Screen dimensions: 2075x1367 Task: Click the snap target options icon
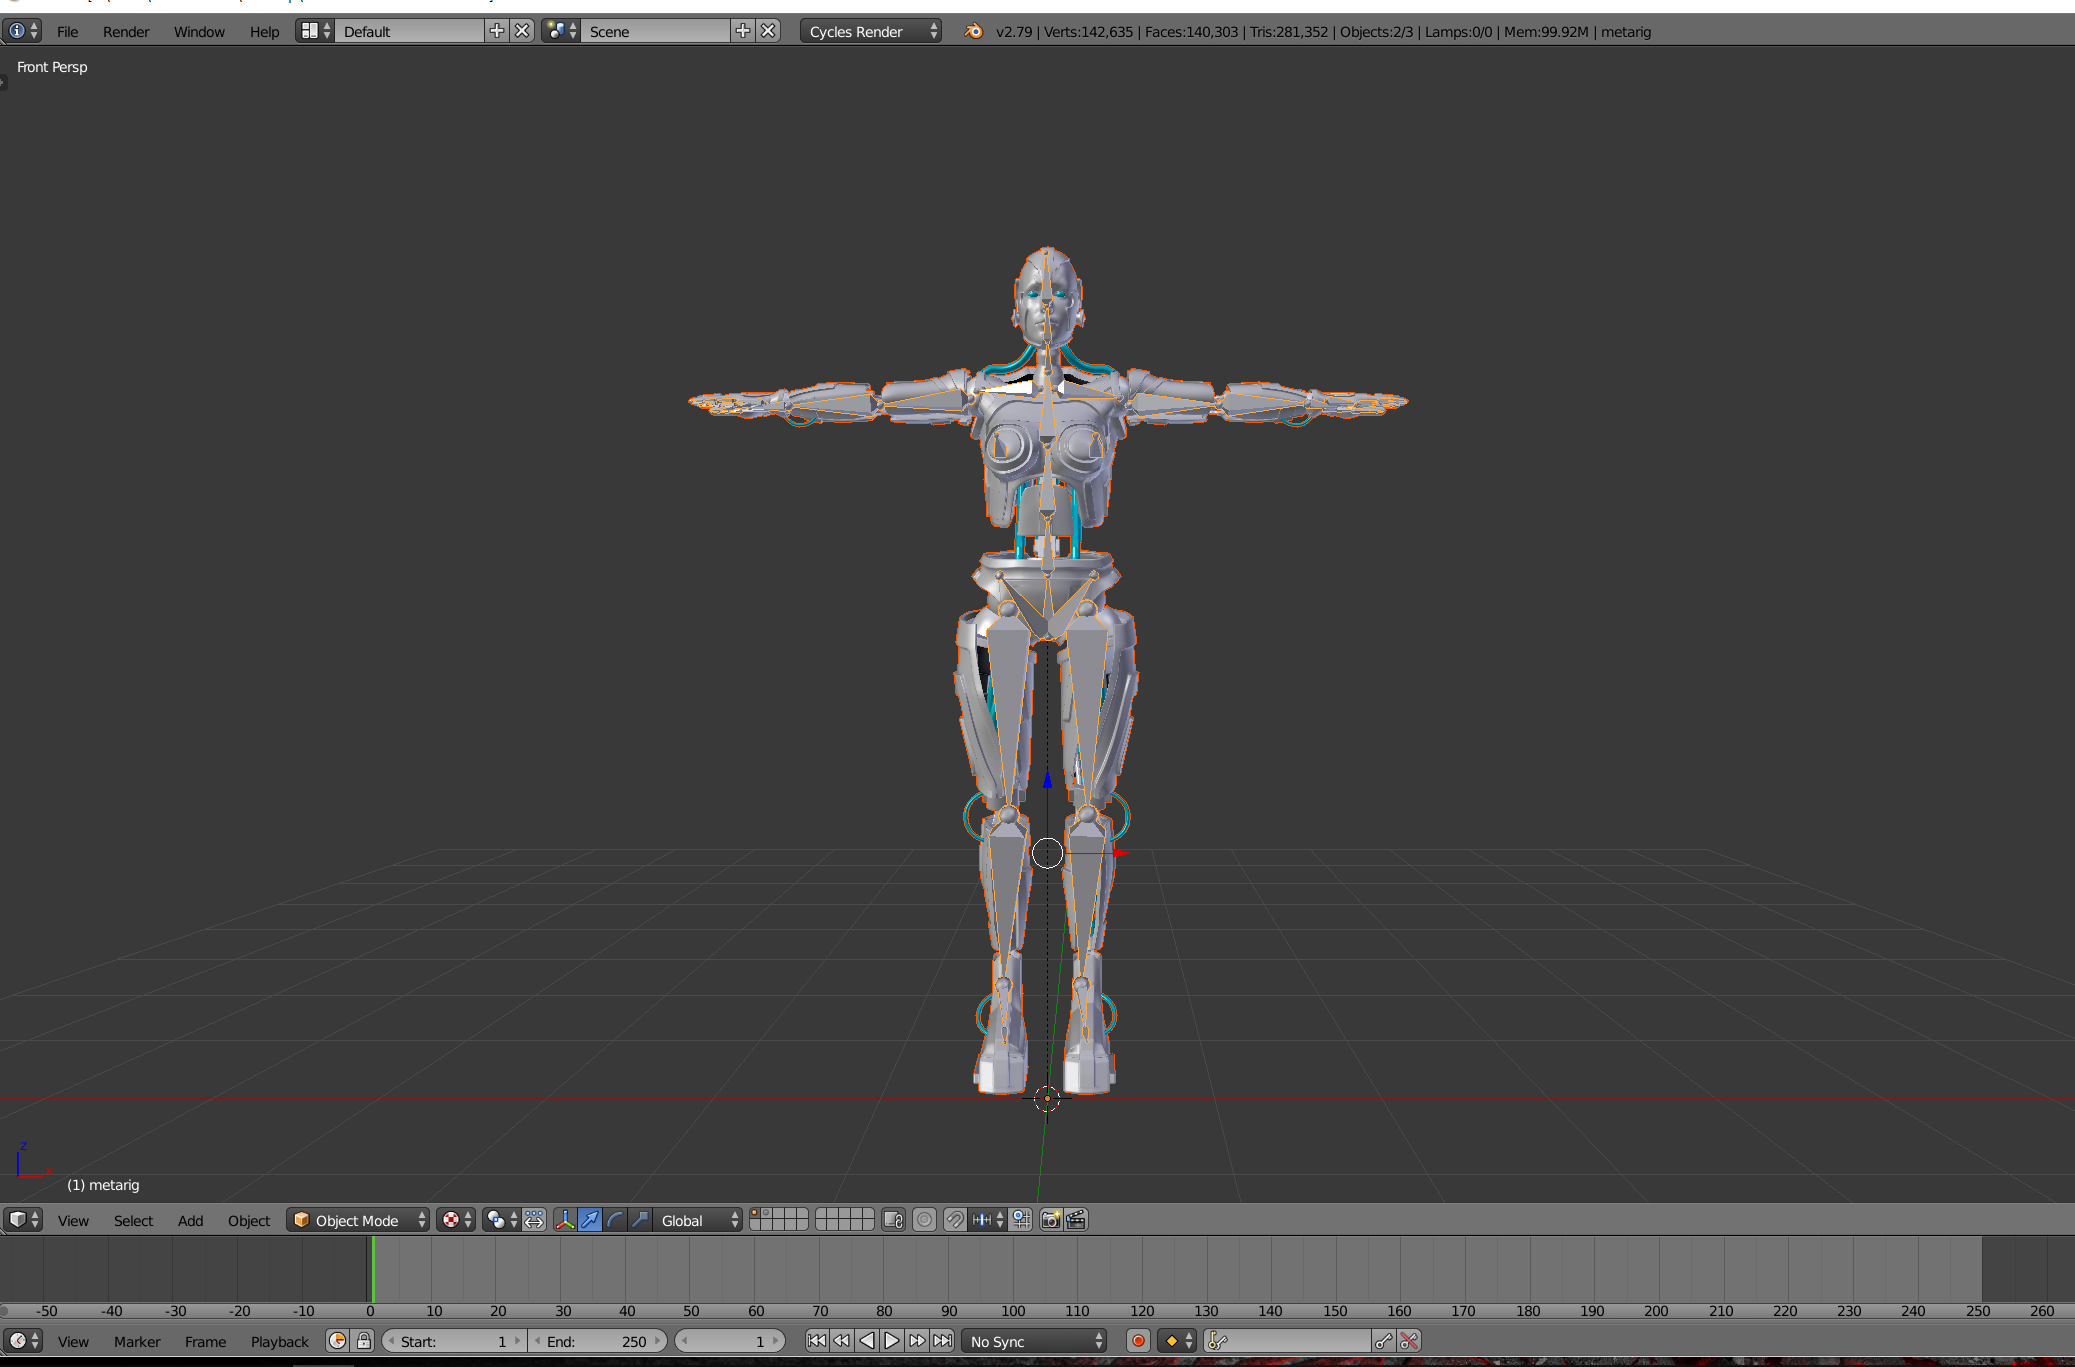(x=1021, y=1220)
